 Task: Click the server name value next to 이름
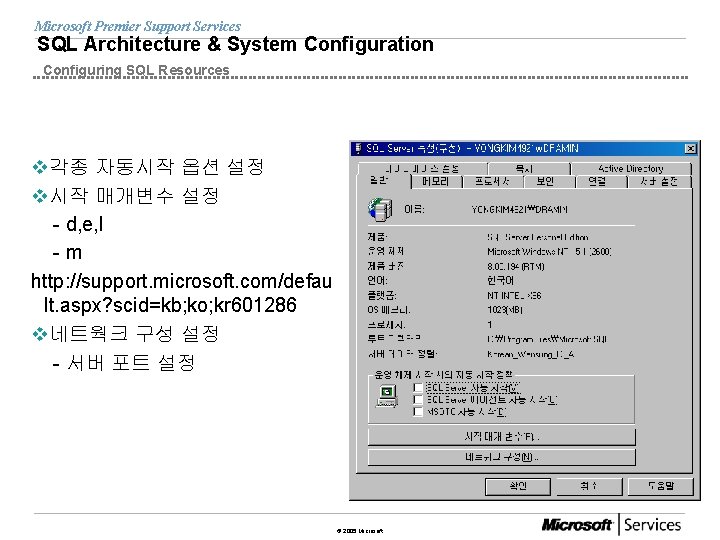click(x=519, y=210)
